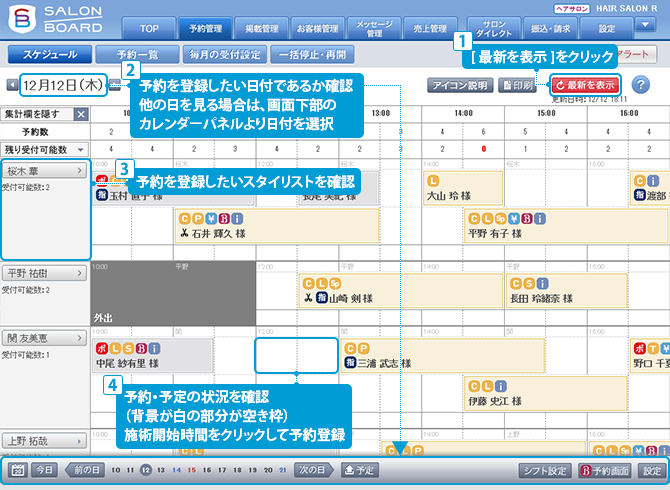The width and height of the screenshot is (670, 490).
Task: Click the 12月12日(木) date field
Action: 63,85
